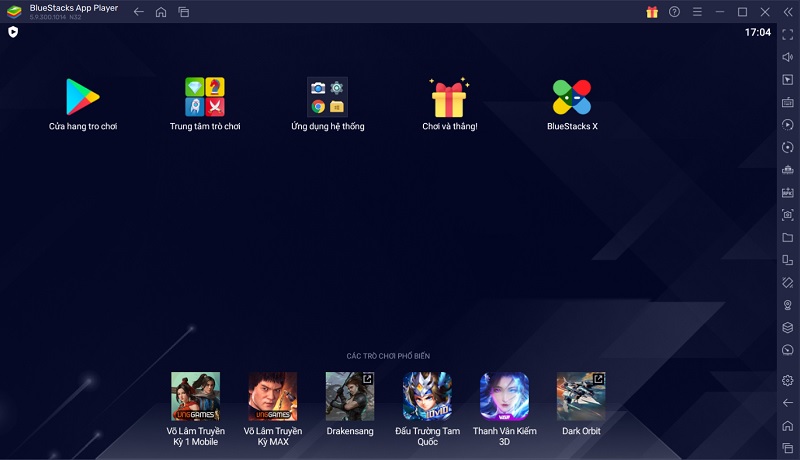Toggle mouse cursor lock in sidebar
Image resolution: width=800 pixels, height=460 pixels.
788,80
